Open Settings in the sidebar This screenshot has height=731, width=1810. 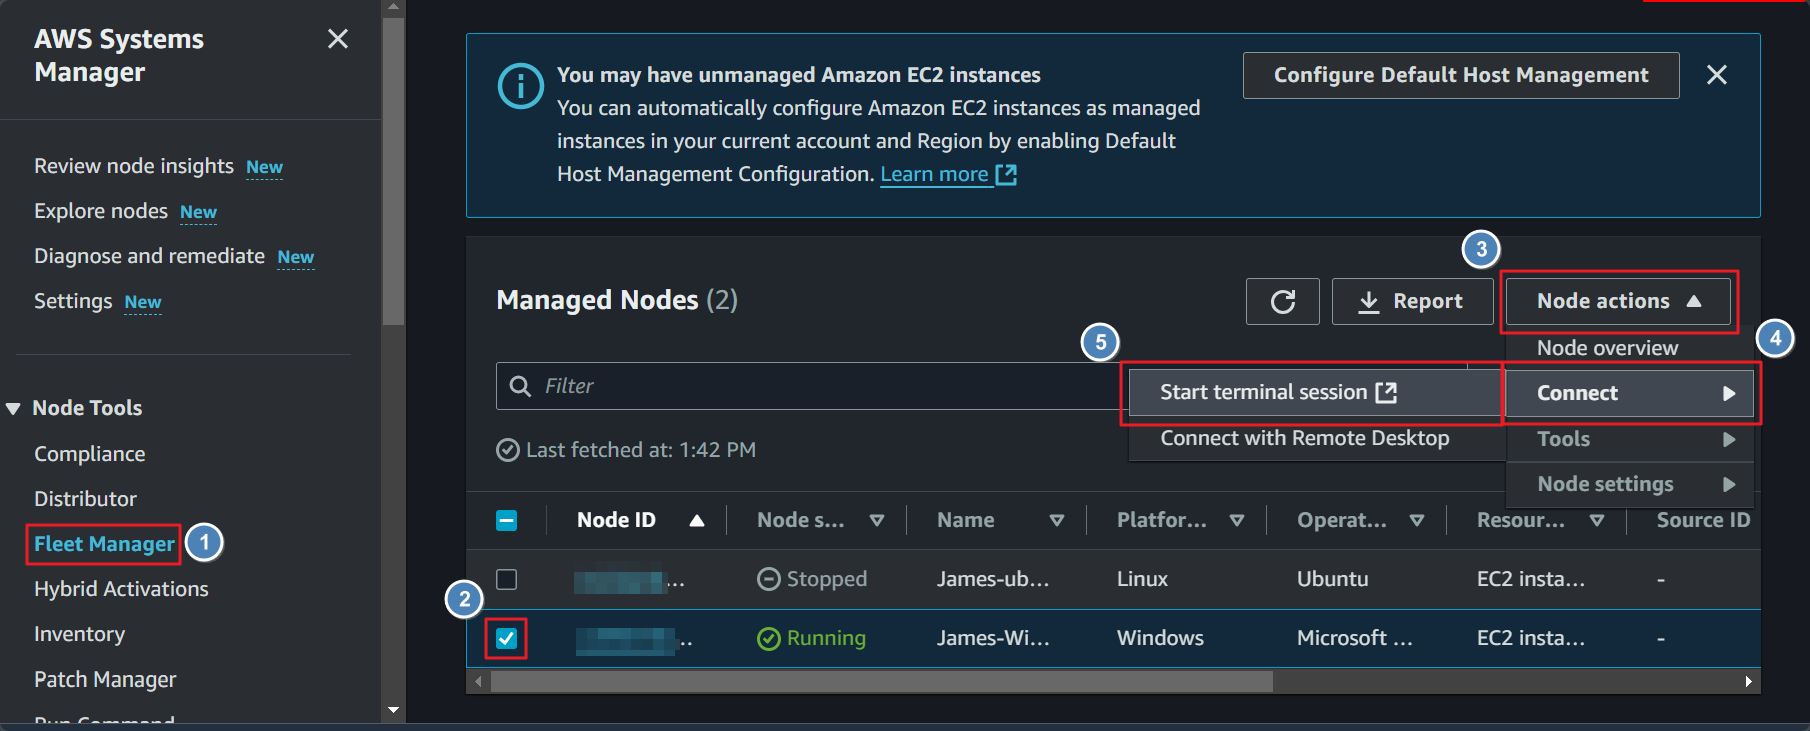[x=73, y=301]
